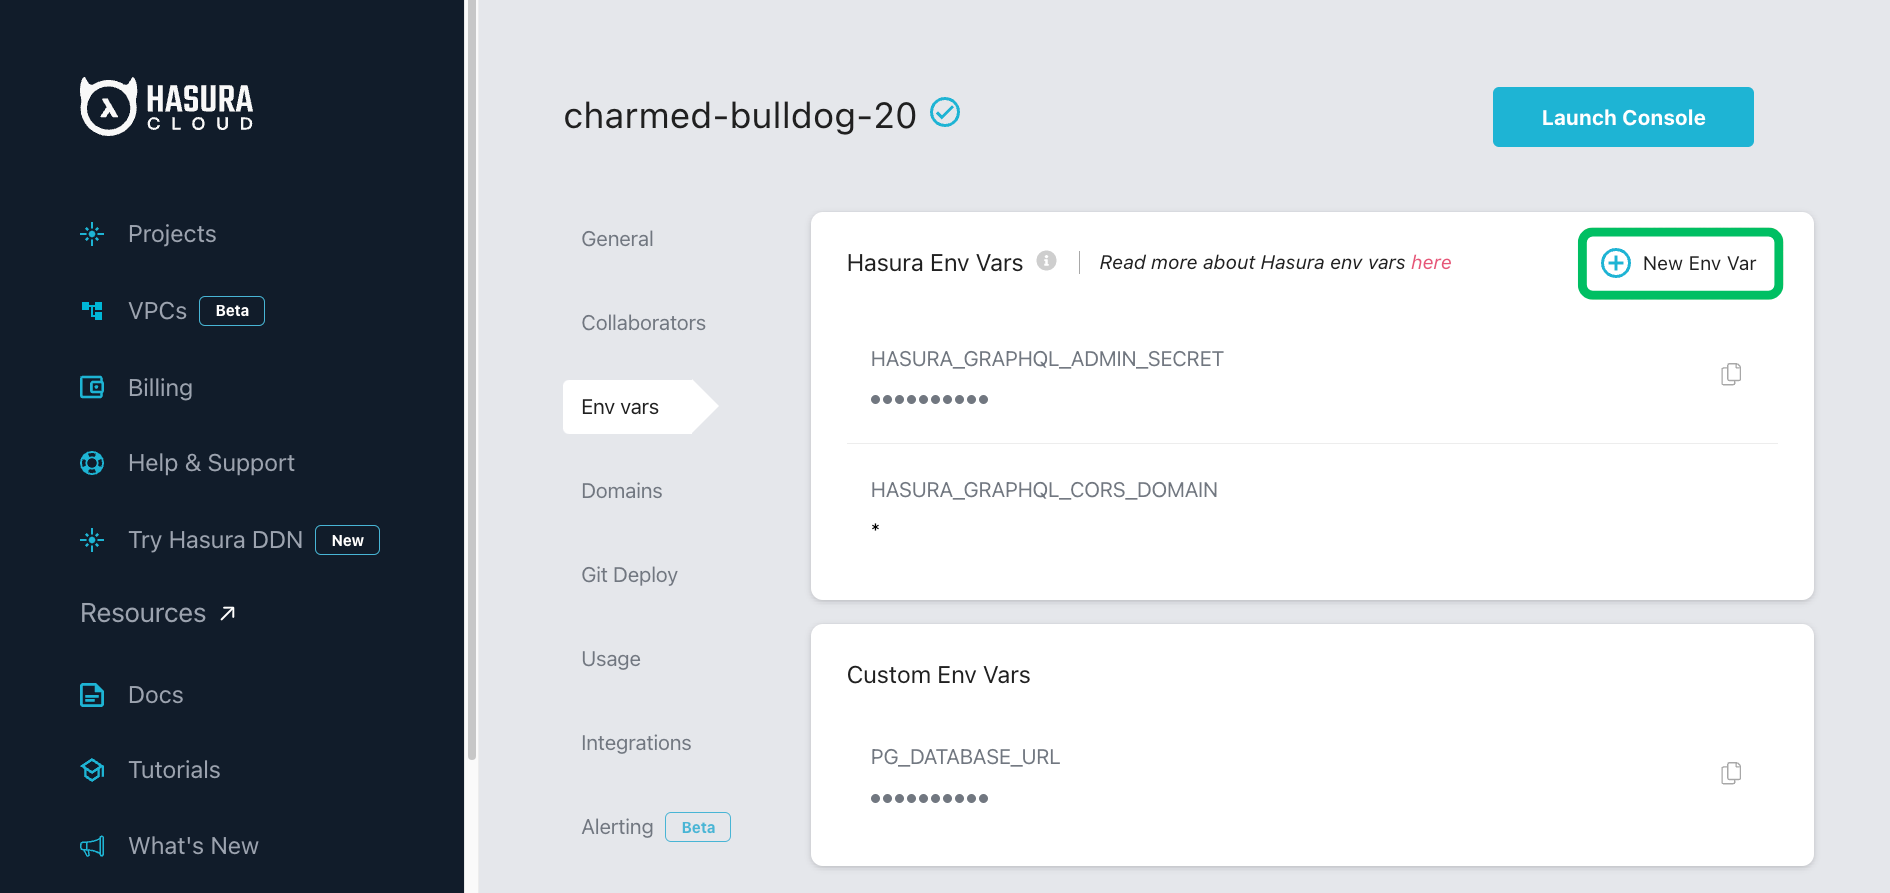Open Resources using its external arrow
The height and width of the screenshot is (893, 1890).
point(225,612)
